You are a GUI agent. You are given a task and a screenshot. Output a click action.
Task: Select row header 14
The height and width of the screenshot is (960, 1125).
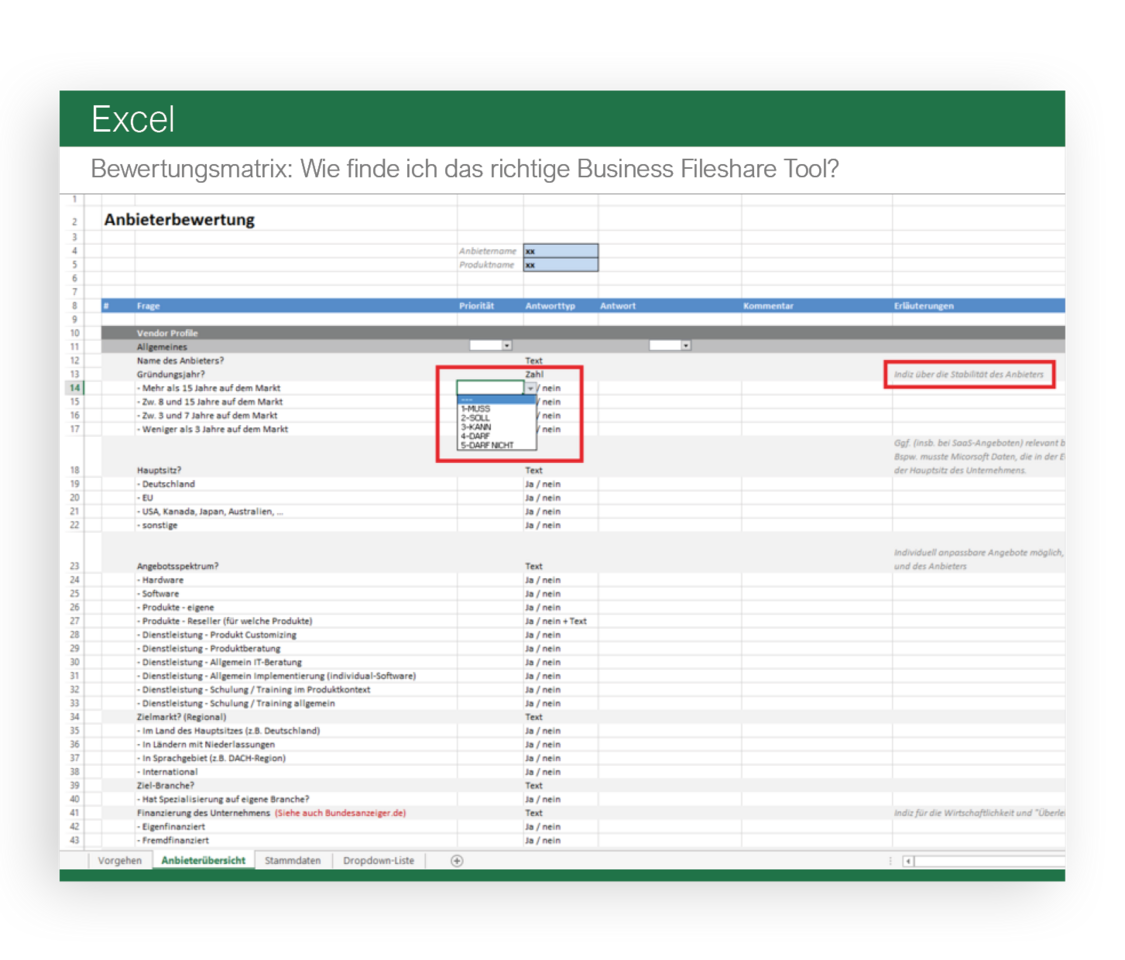pyautogui.click(x=74, y=388)
